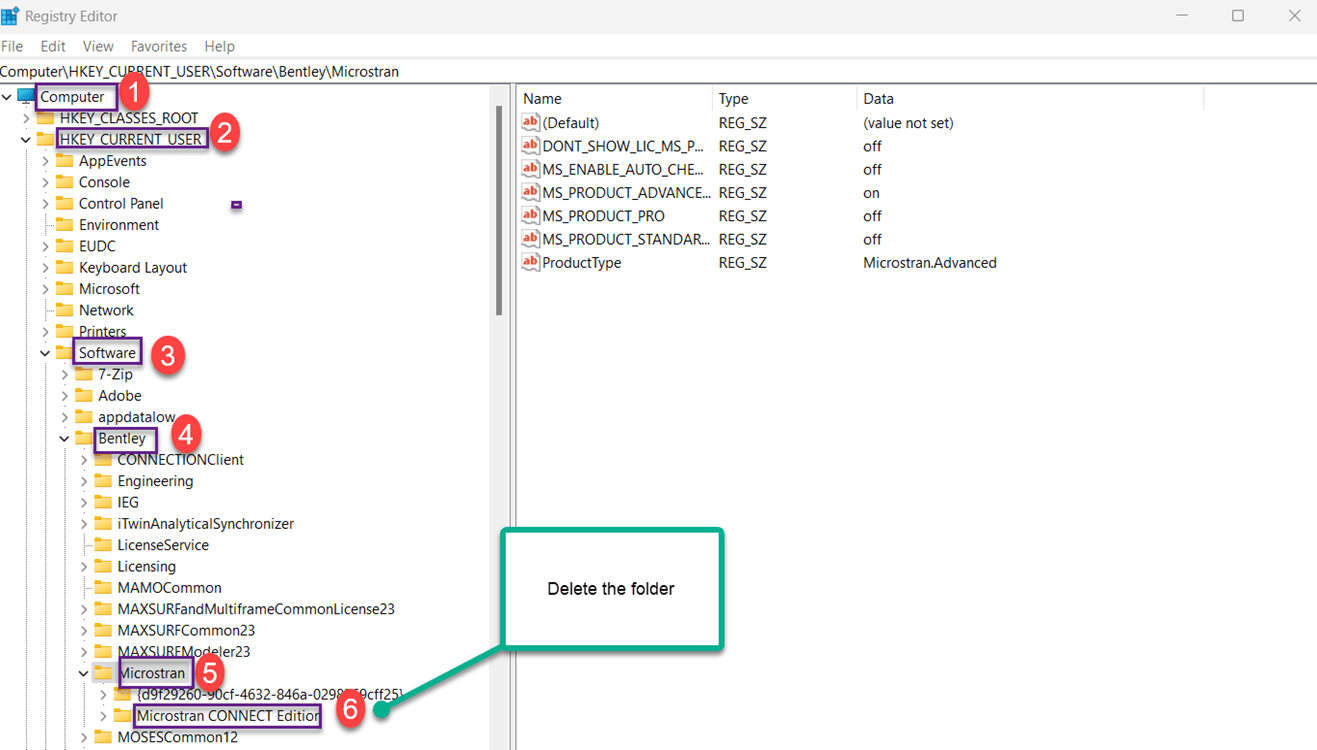The height and width of the screenshot is (750, 1317).
Task: Click the ab icon next to ProductType
Action: tap(529, 262)
